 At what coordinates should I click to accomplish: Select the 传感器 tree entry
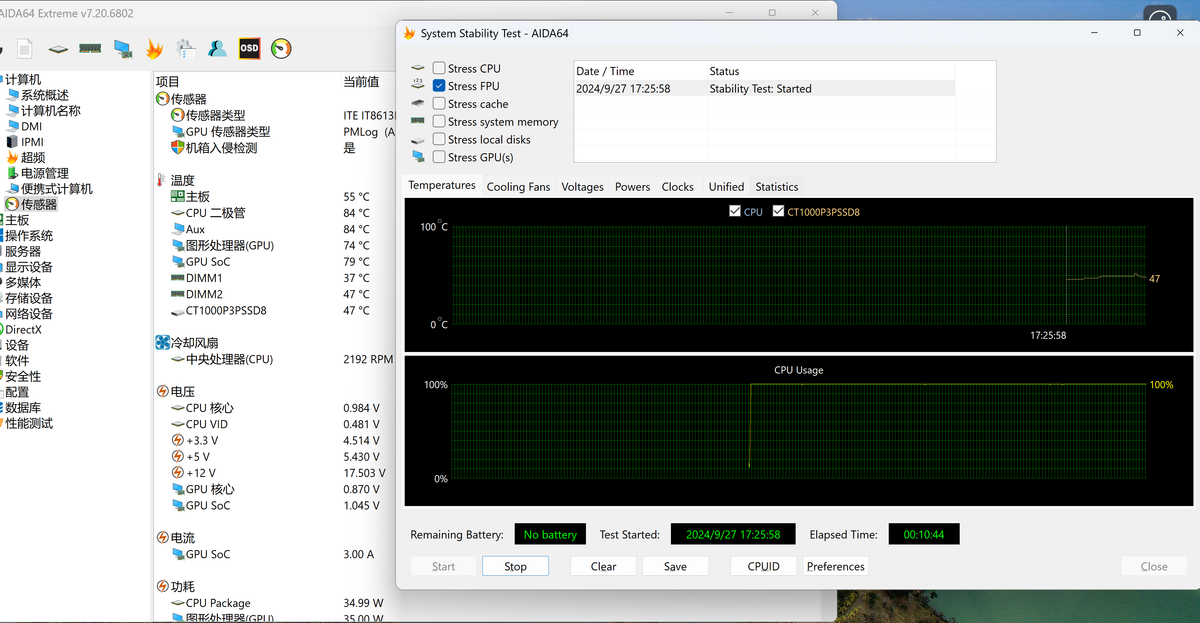pyautogui.click(x=39, y=204)
